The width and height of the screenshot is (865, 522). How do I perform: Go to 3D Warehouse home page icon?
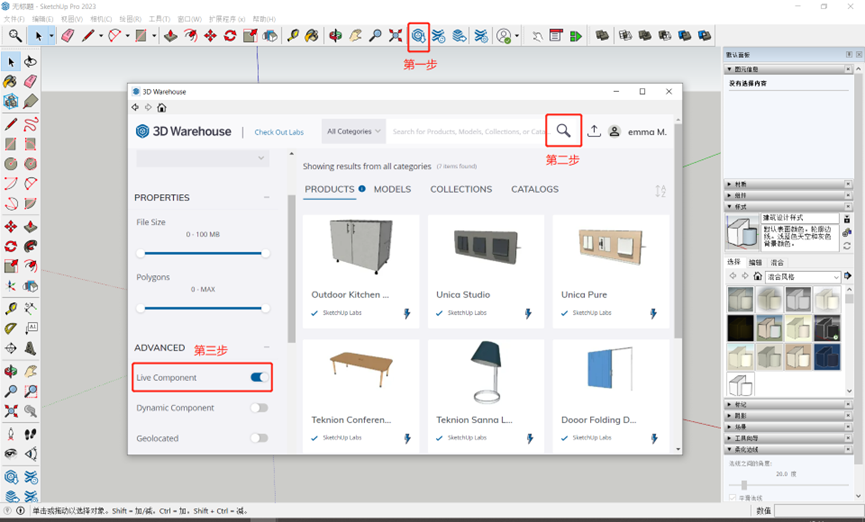click(162, 108)
